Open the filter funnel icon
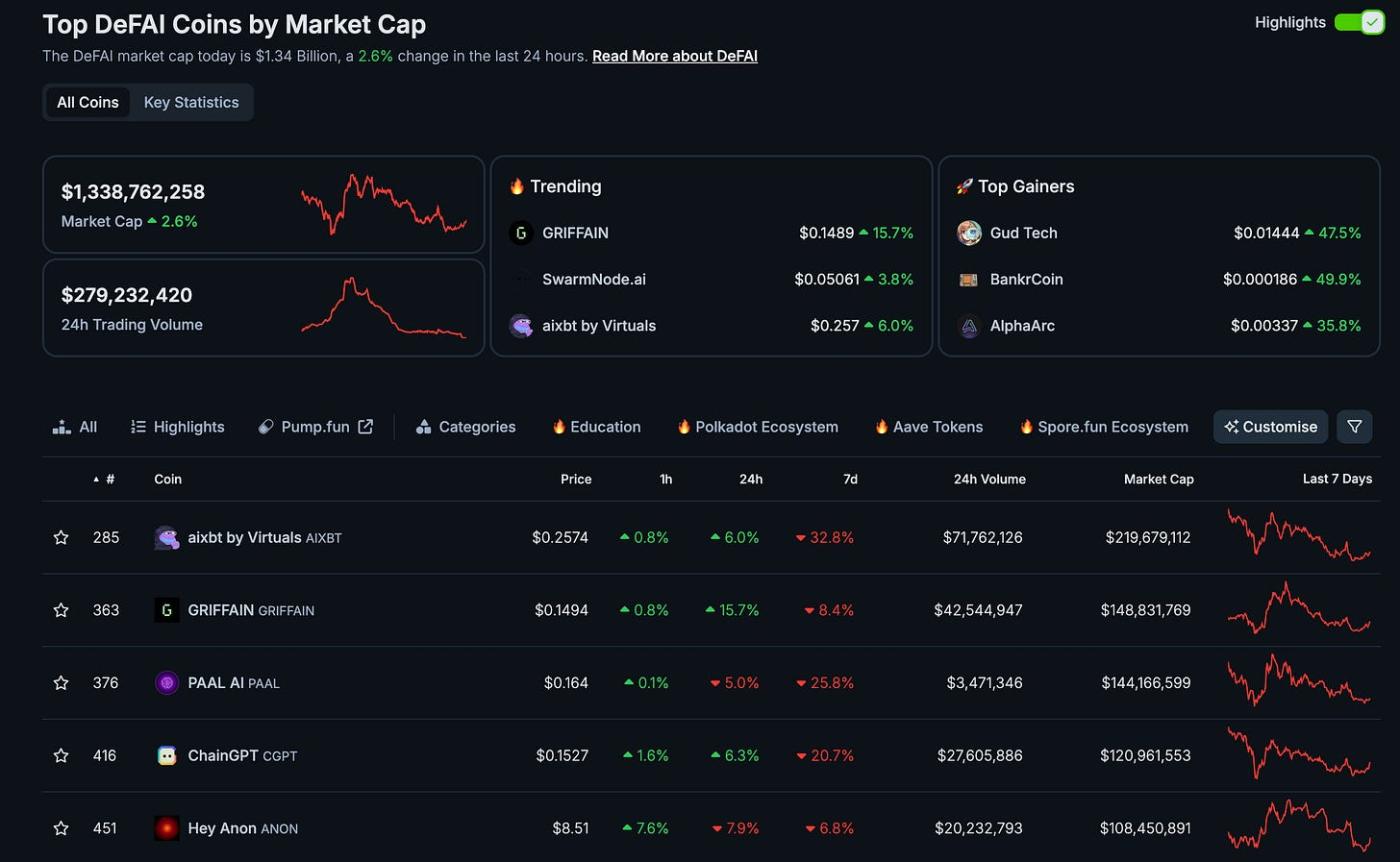This screenshot has width=1400, height=862. (x=1354, y=427)
